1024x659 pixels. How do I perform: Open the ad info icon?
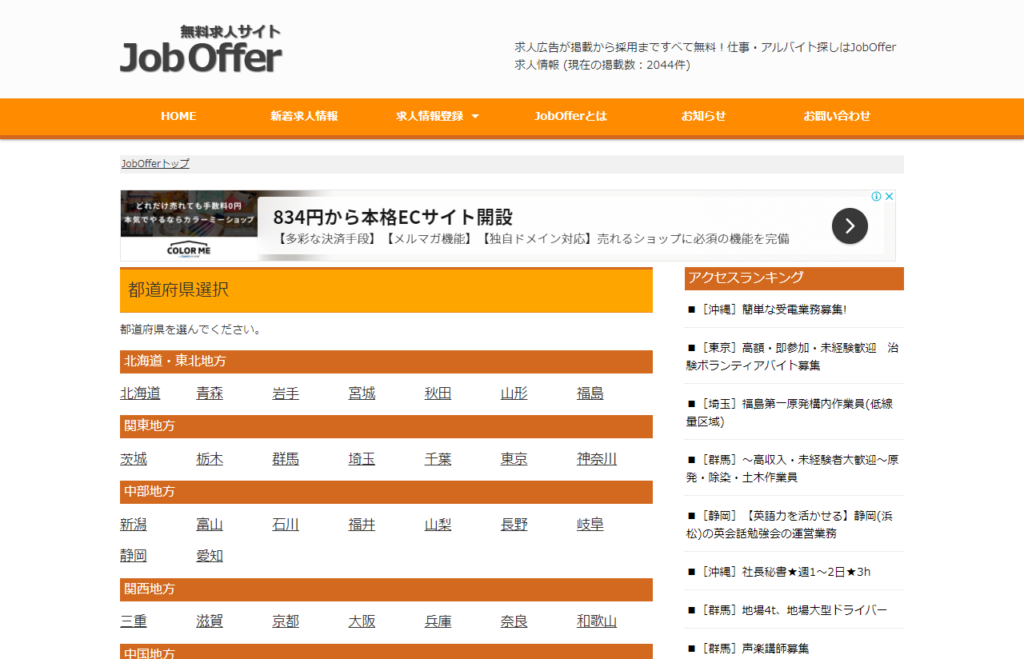point(876,197)
